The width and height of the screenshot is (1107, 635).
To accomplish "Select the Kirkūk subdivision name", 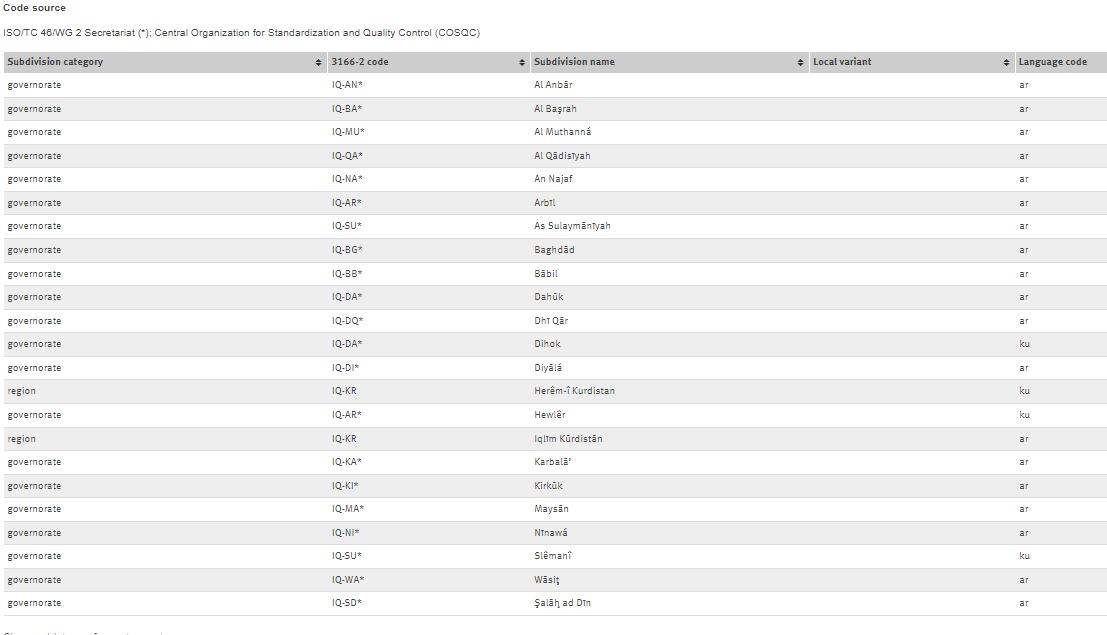I will (548, 486).
